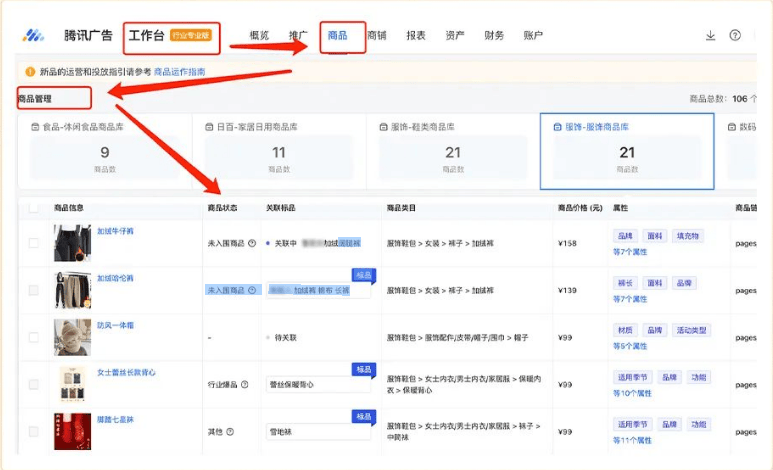773x470 pixels.
Task: Expand 等7个属性 in the ¥158 row
Action: click(630, 252)
